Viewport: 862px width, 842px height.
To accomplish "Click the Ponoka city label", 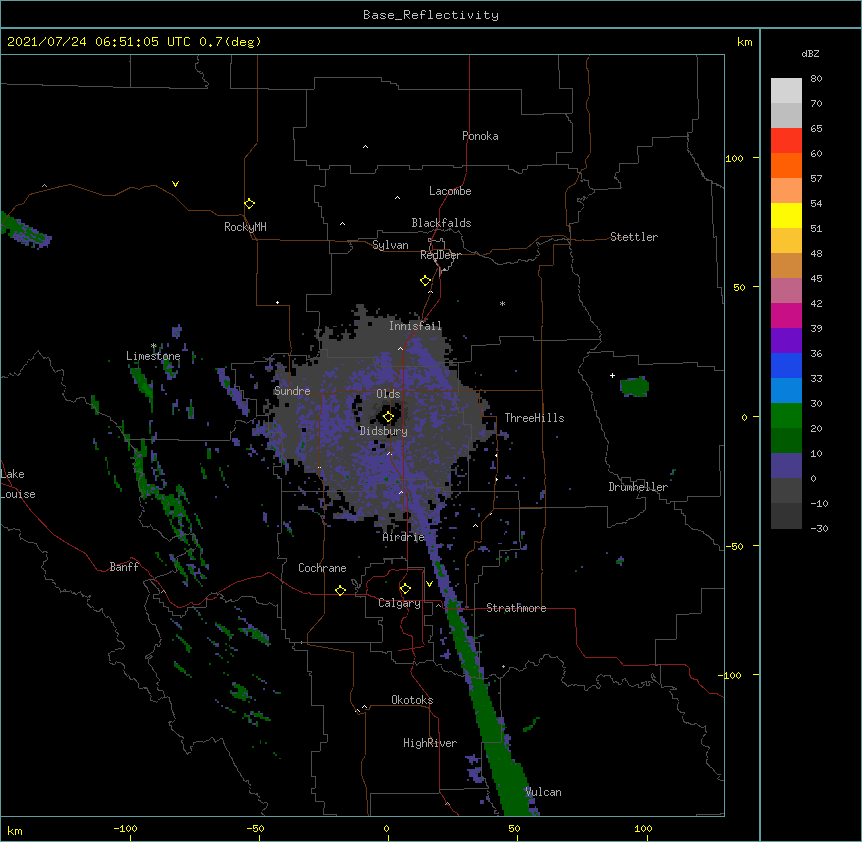I will (480, 136).
